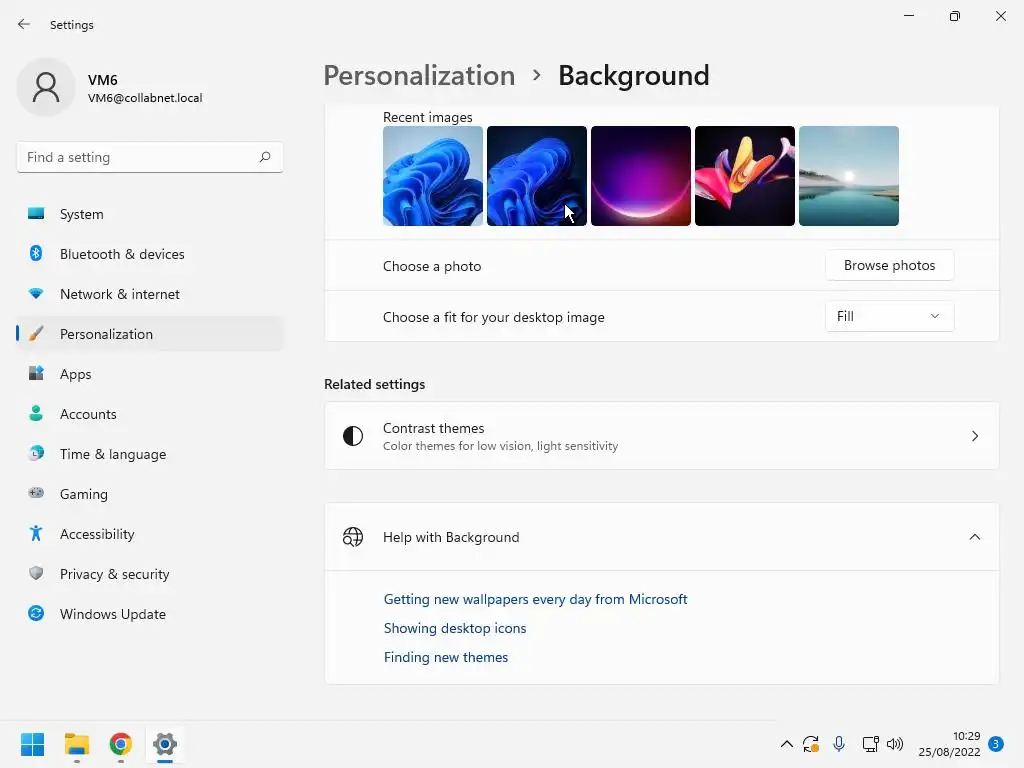This screenshot has height=768, width=1024.
Task: Click the network display tray icon
Action: click(x=870, y=744)
